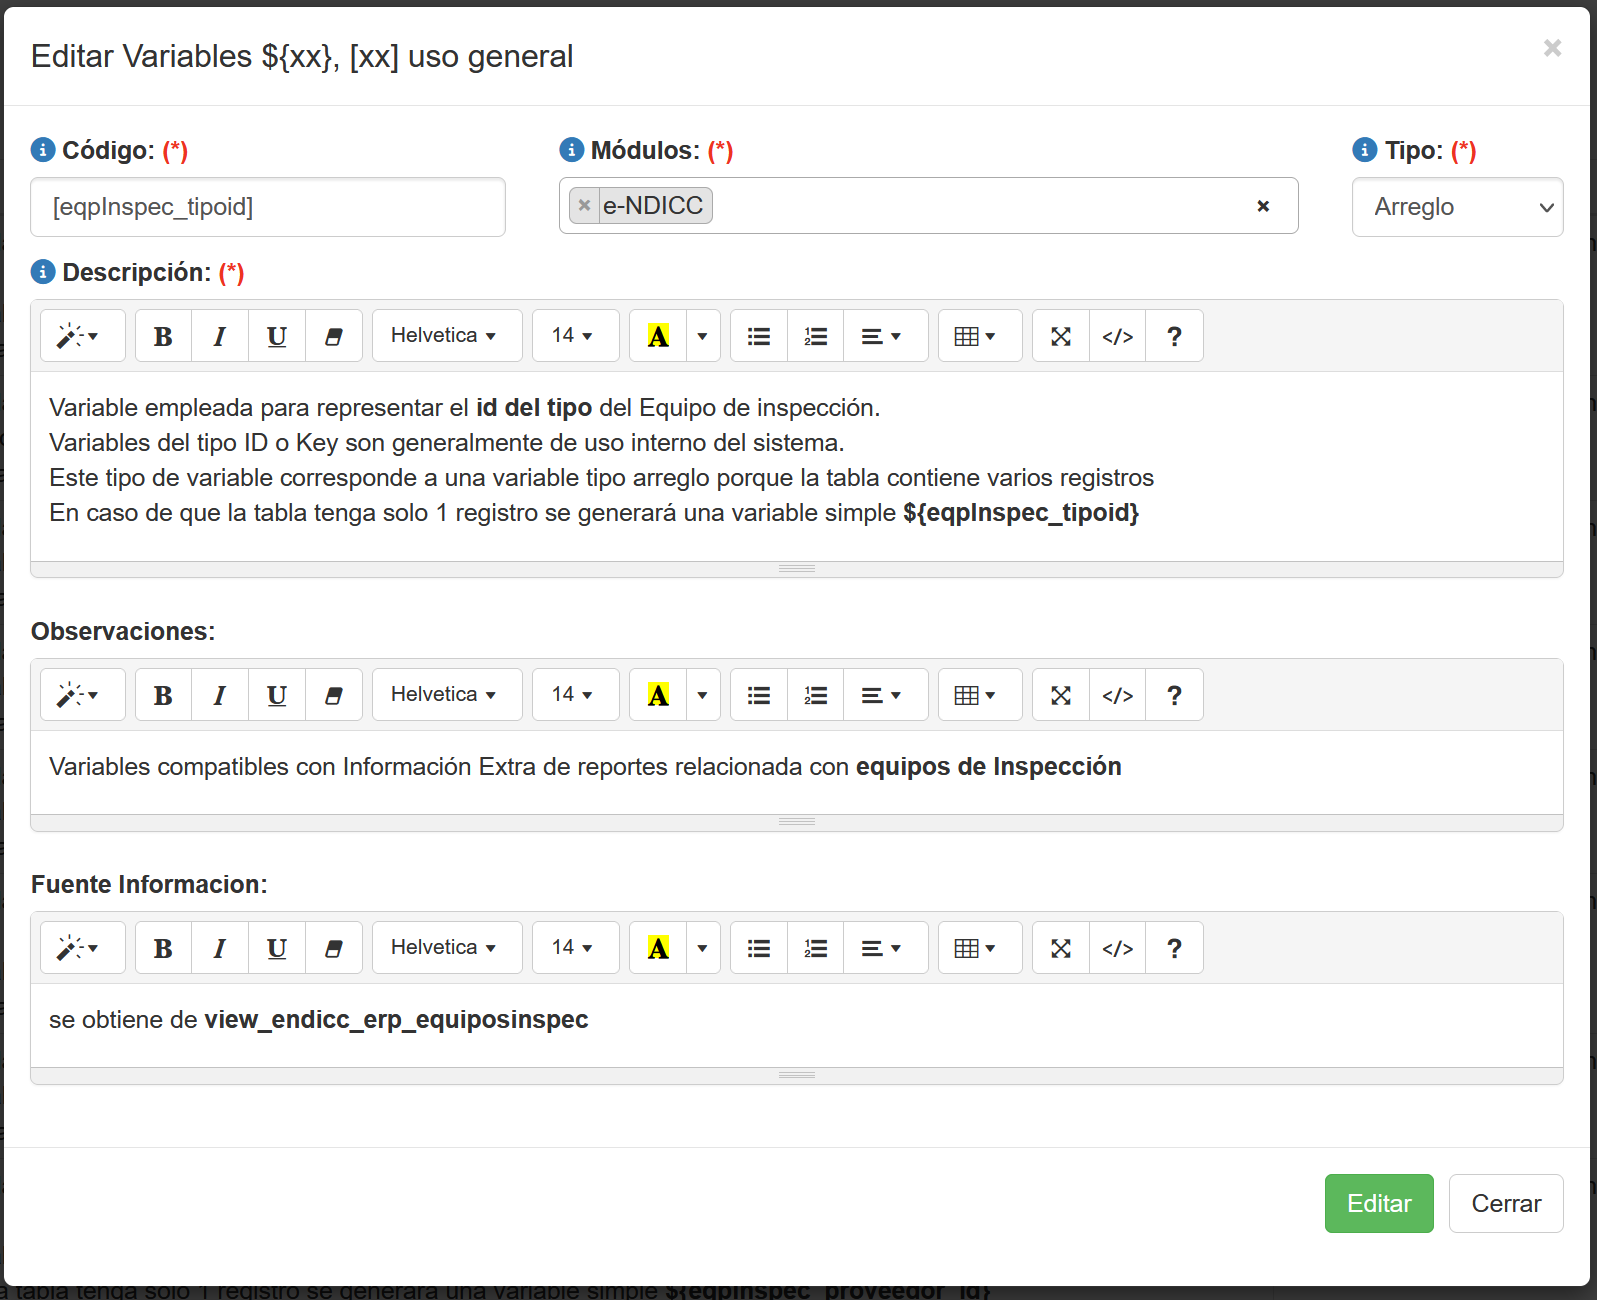1597x1300 pixels.
Task: Click help icon in Fuente Informacion toolbar
Action: point(1174,948)
